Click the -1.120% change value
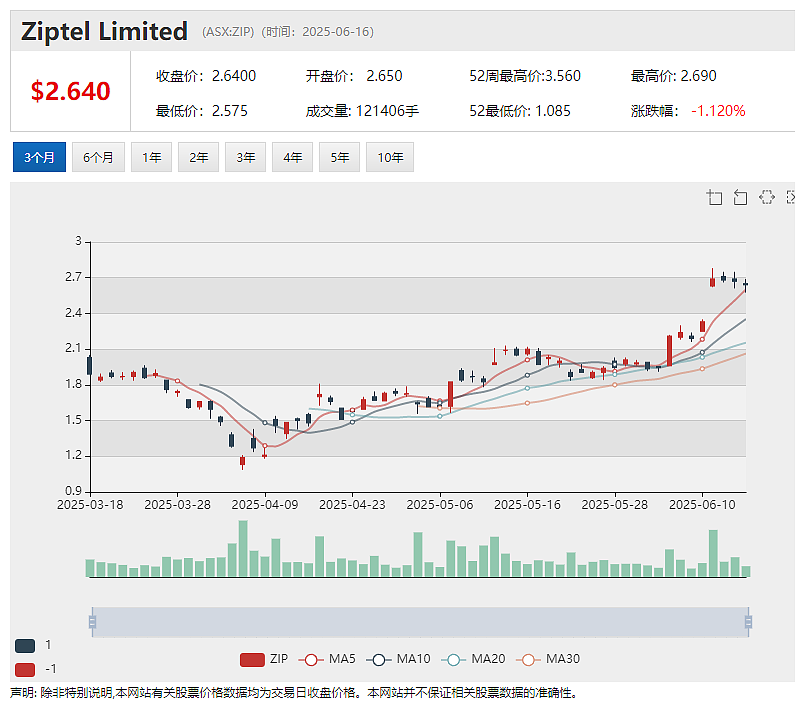The height and width of the screenshot is (718, 808). (718, 111)
